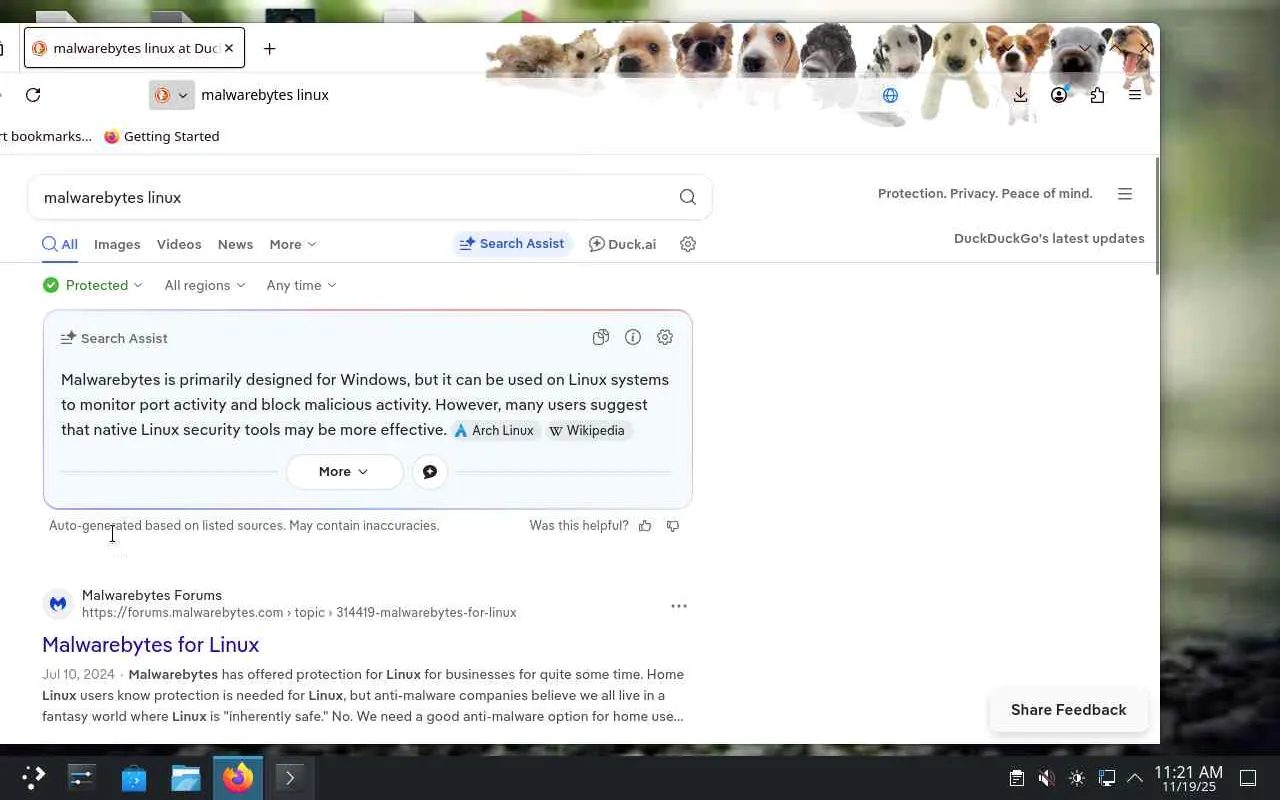
Task: Click the translate page globe icon
Action: click(890, 95)
